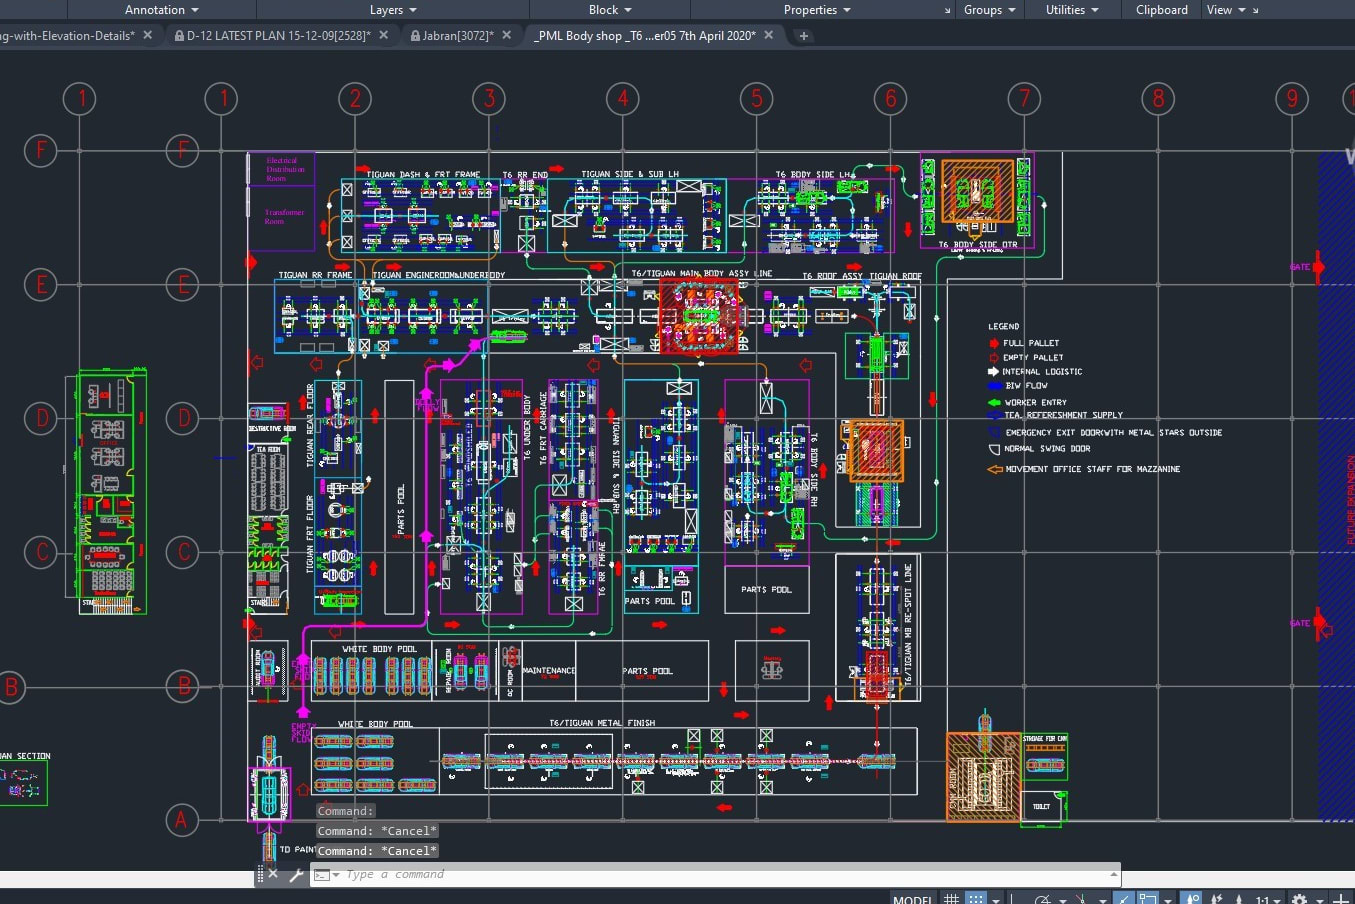Select green WORKER ENTRY legend arrow
This screenshot has width=1355, height=904.
click(994, 402)
